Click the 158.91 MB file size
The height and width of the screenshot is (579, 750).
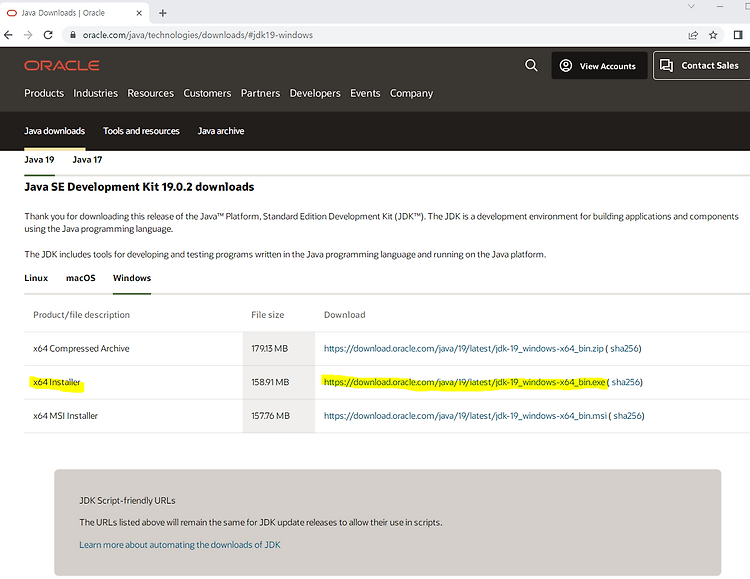(270, 382)
